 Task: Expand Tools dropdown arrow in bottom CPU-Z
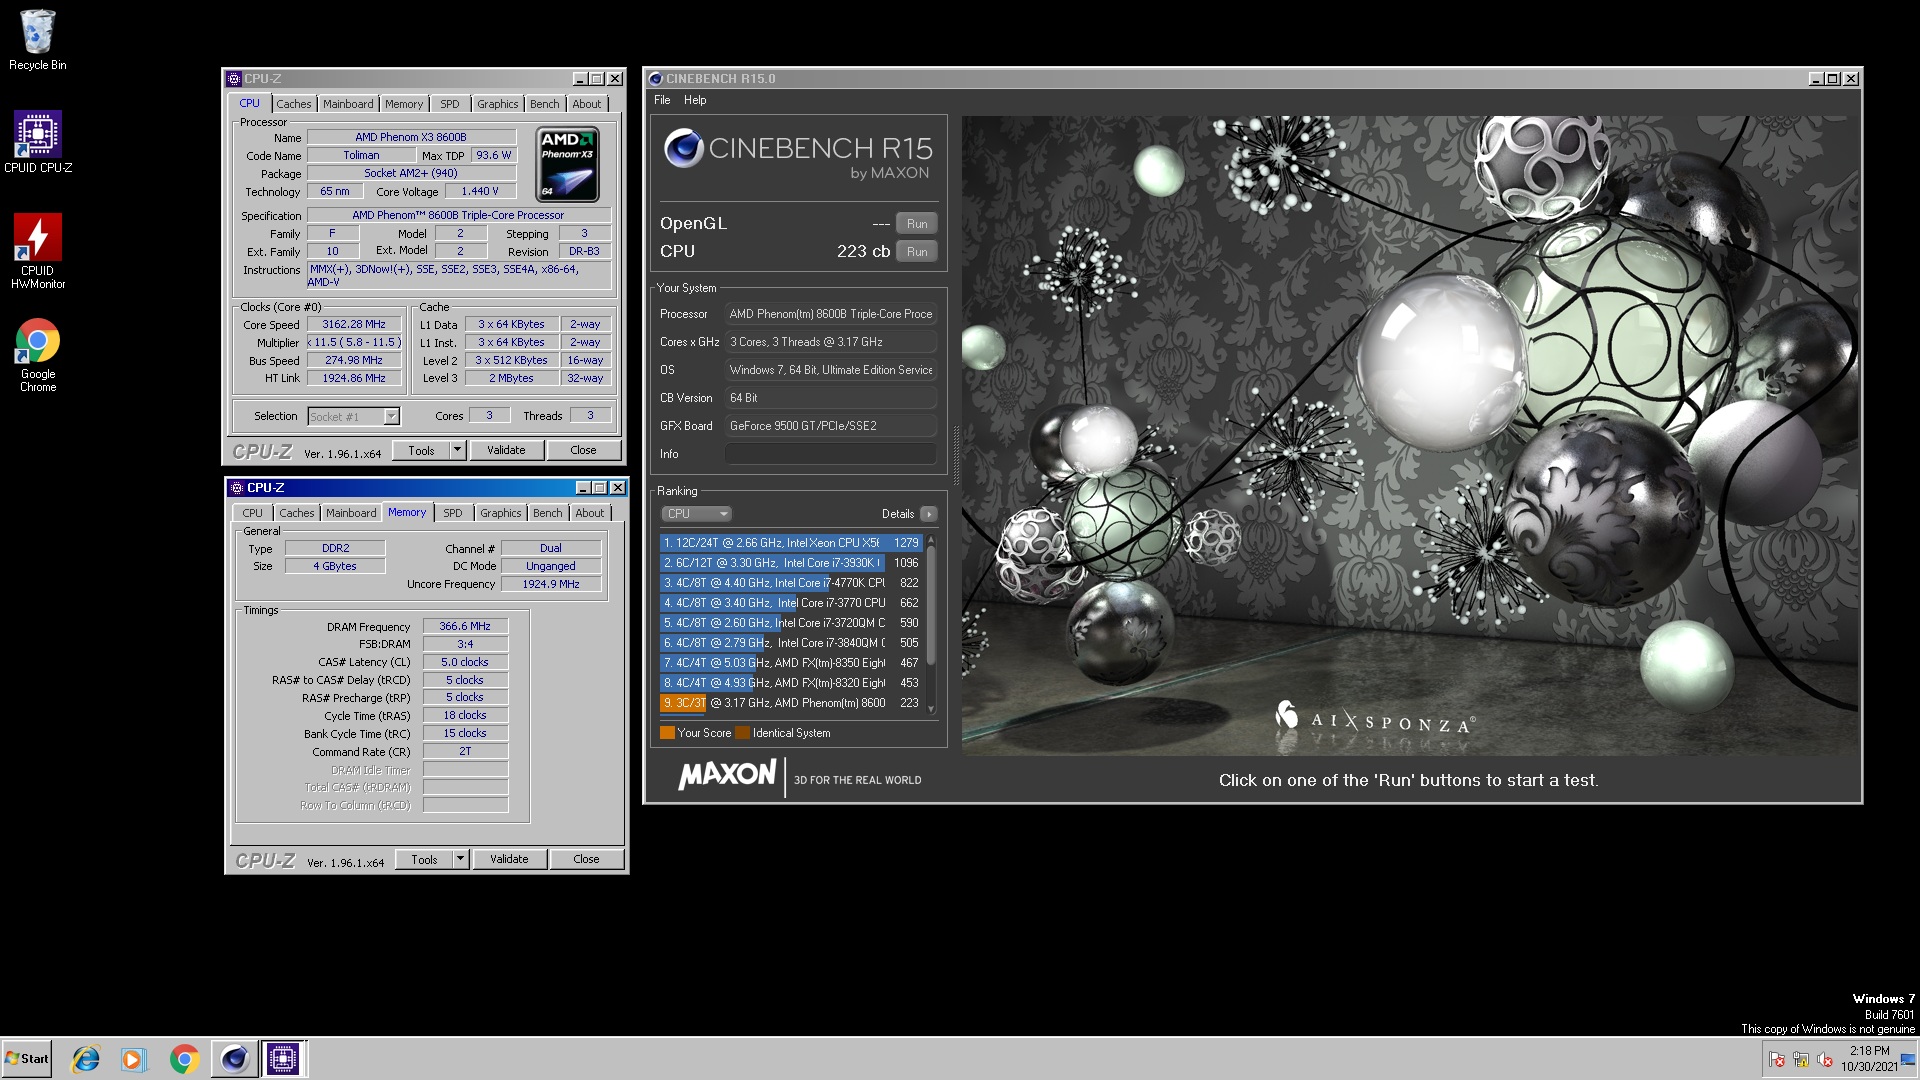click(460, 859)
